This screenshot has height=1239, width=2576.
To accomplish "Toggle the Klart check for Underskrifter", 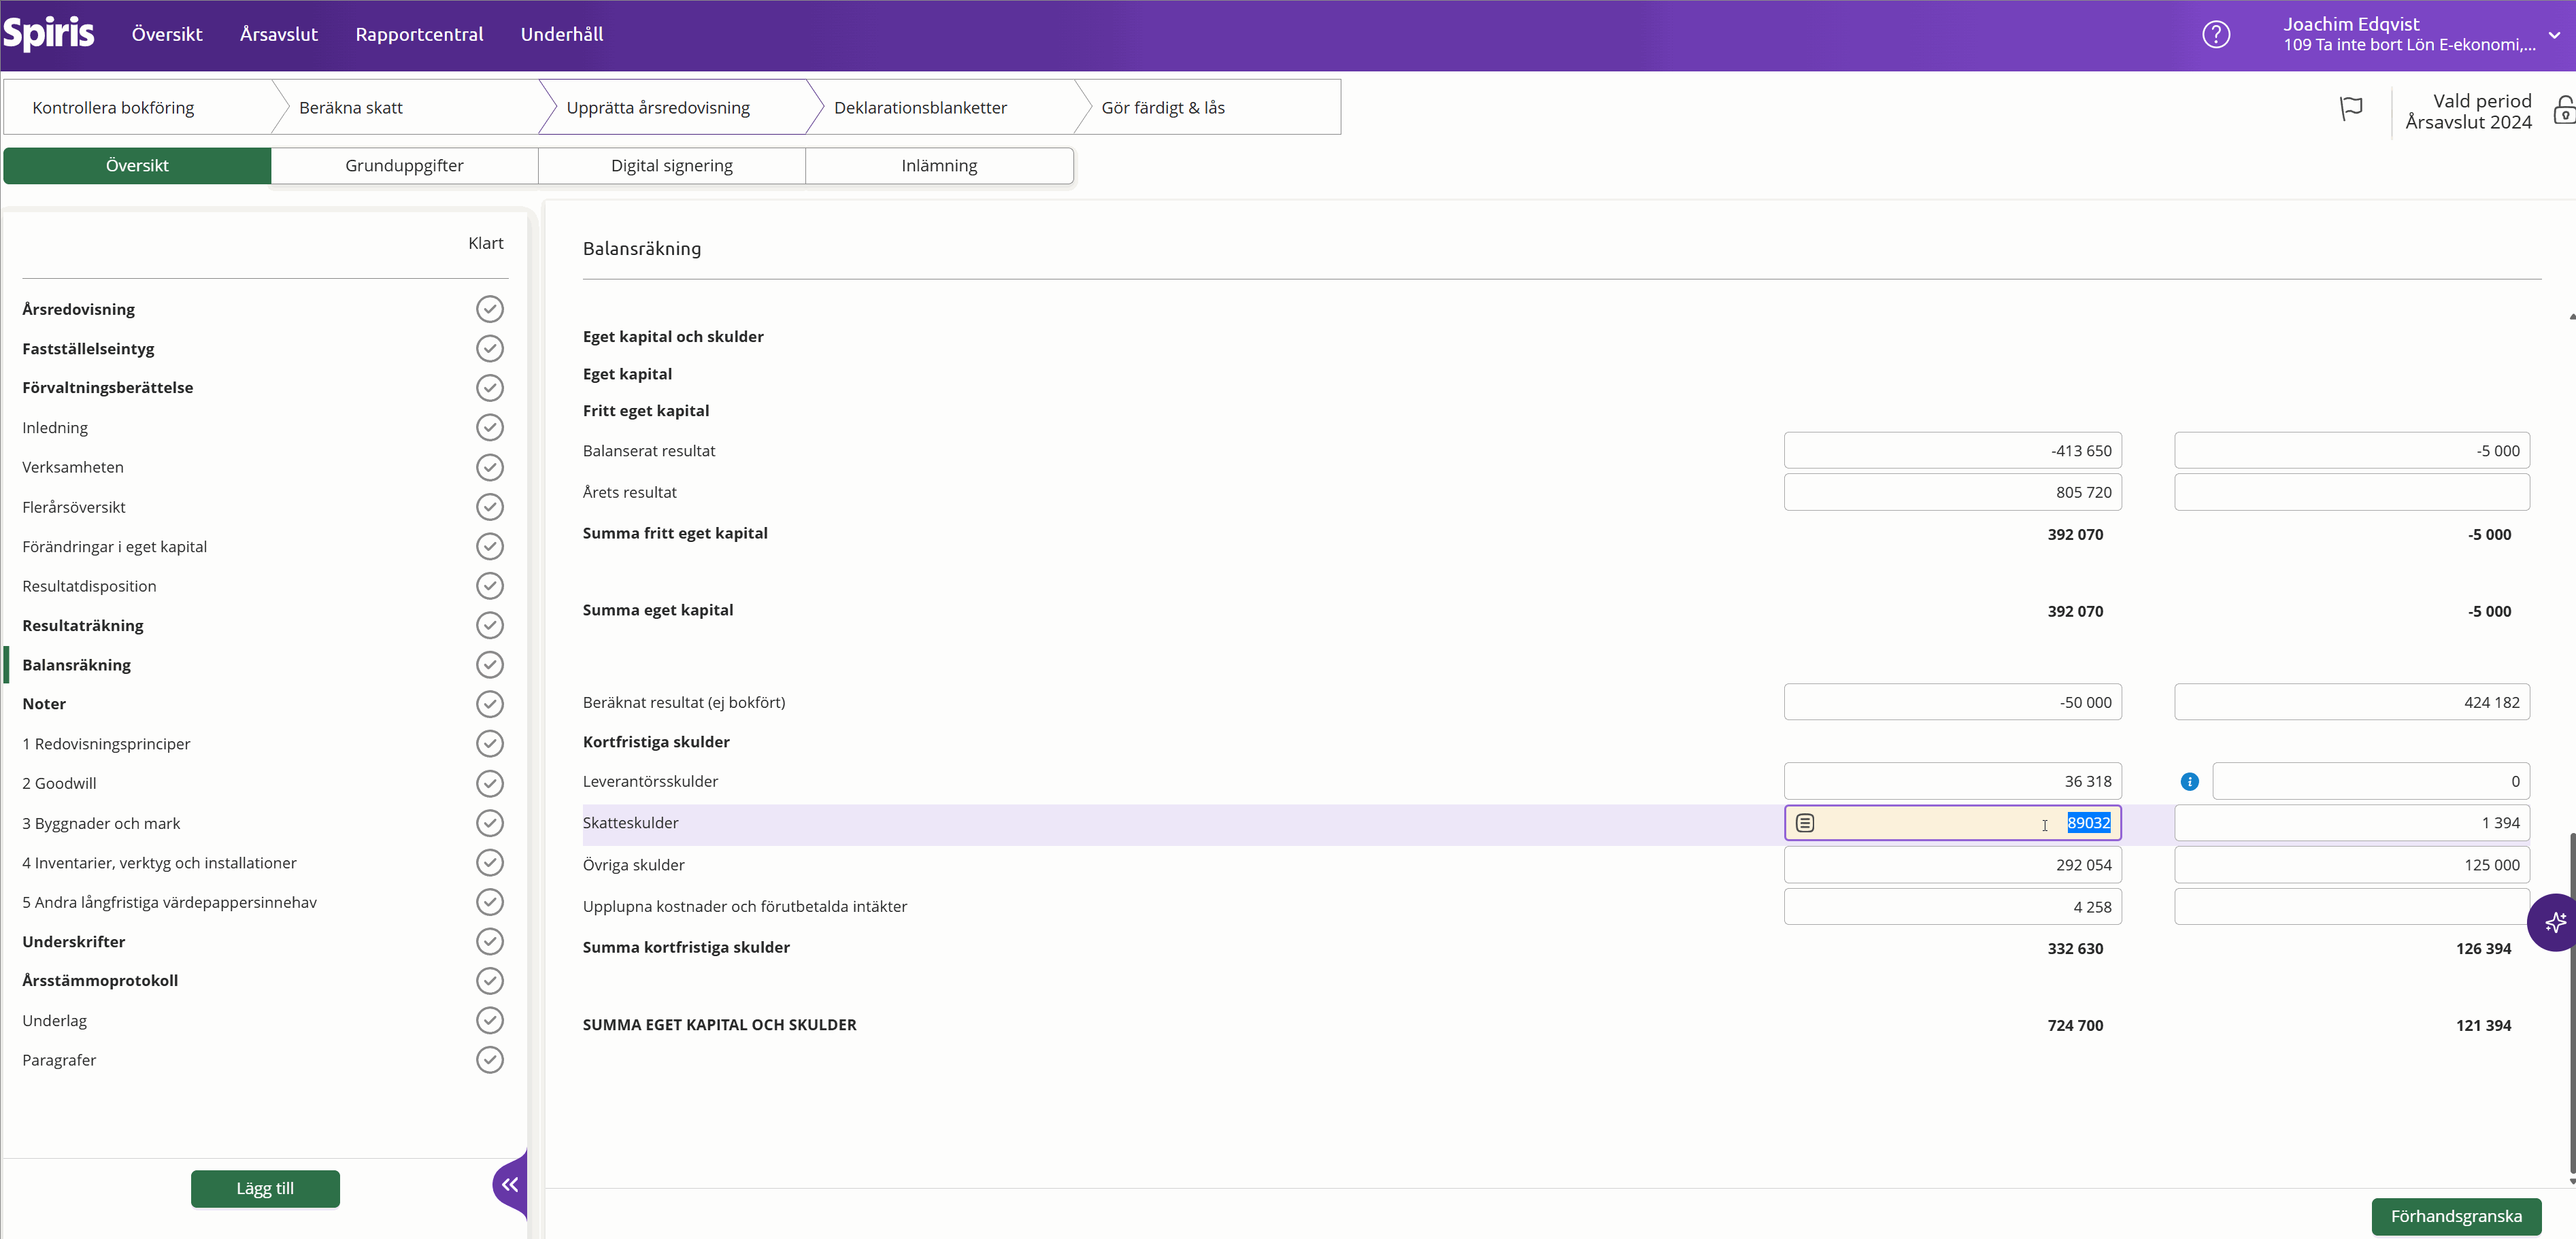I will [490, 942].
